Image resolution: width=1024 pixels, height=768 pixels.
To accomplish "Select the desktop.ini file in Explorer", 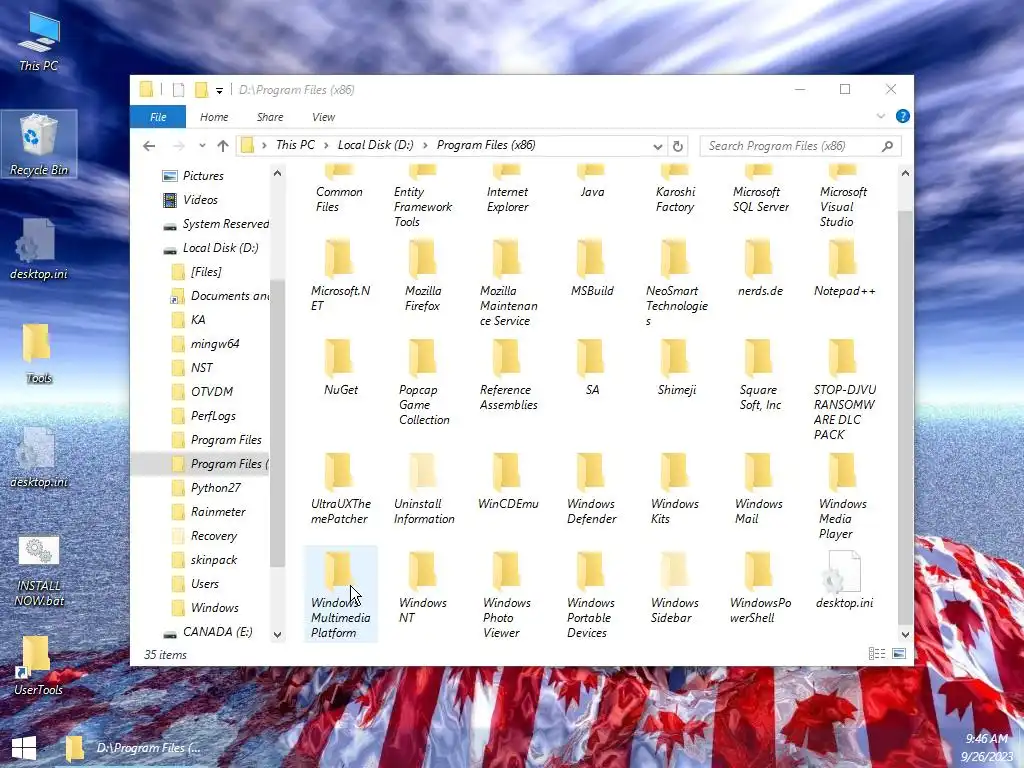I will (x=843, y=580).
